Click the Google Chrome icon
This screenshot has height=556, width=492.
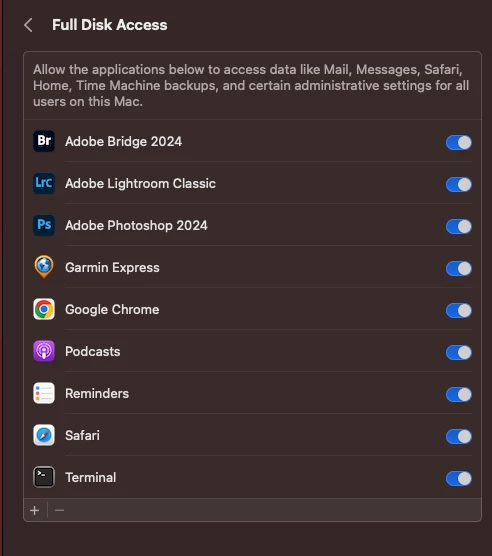[x=44, y=309]
